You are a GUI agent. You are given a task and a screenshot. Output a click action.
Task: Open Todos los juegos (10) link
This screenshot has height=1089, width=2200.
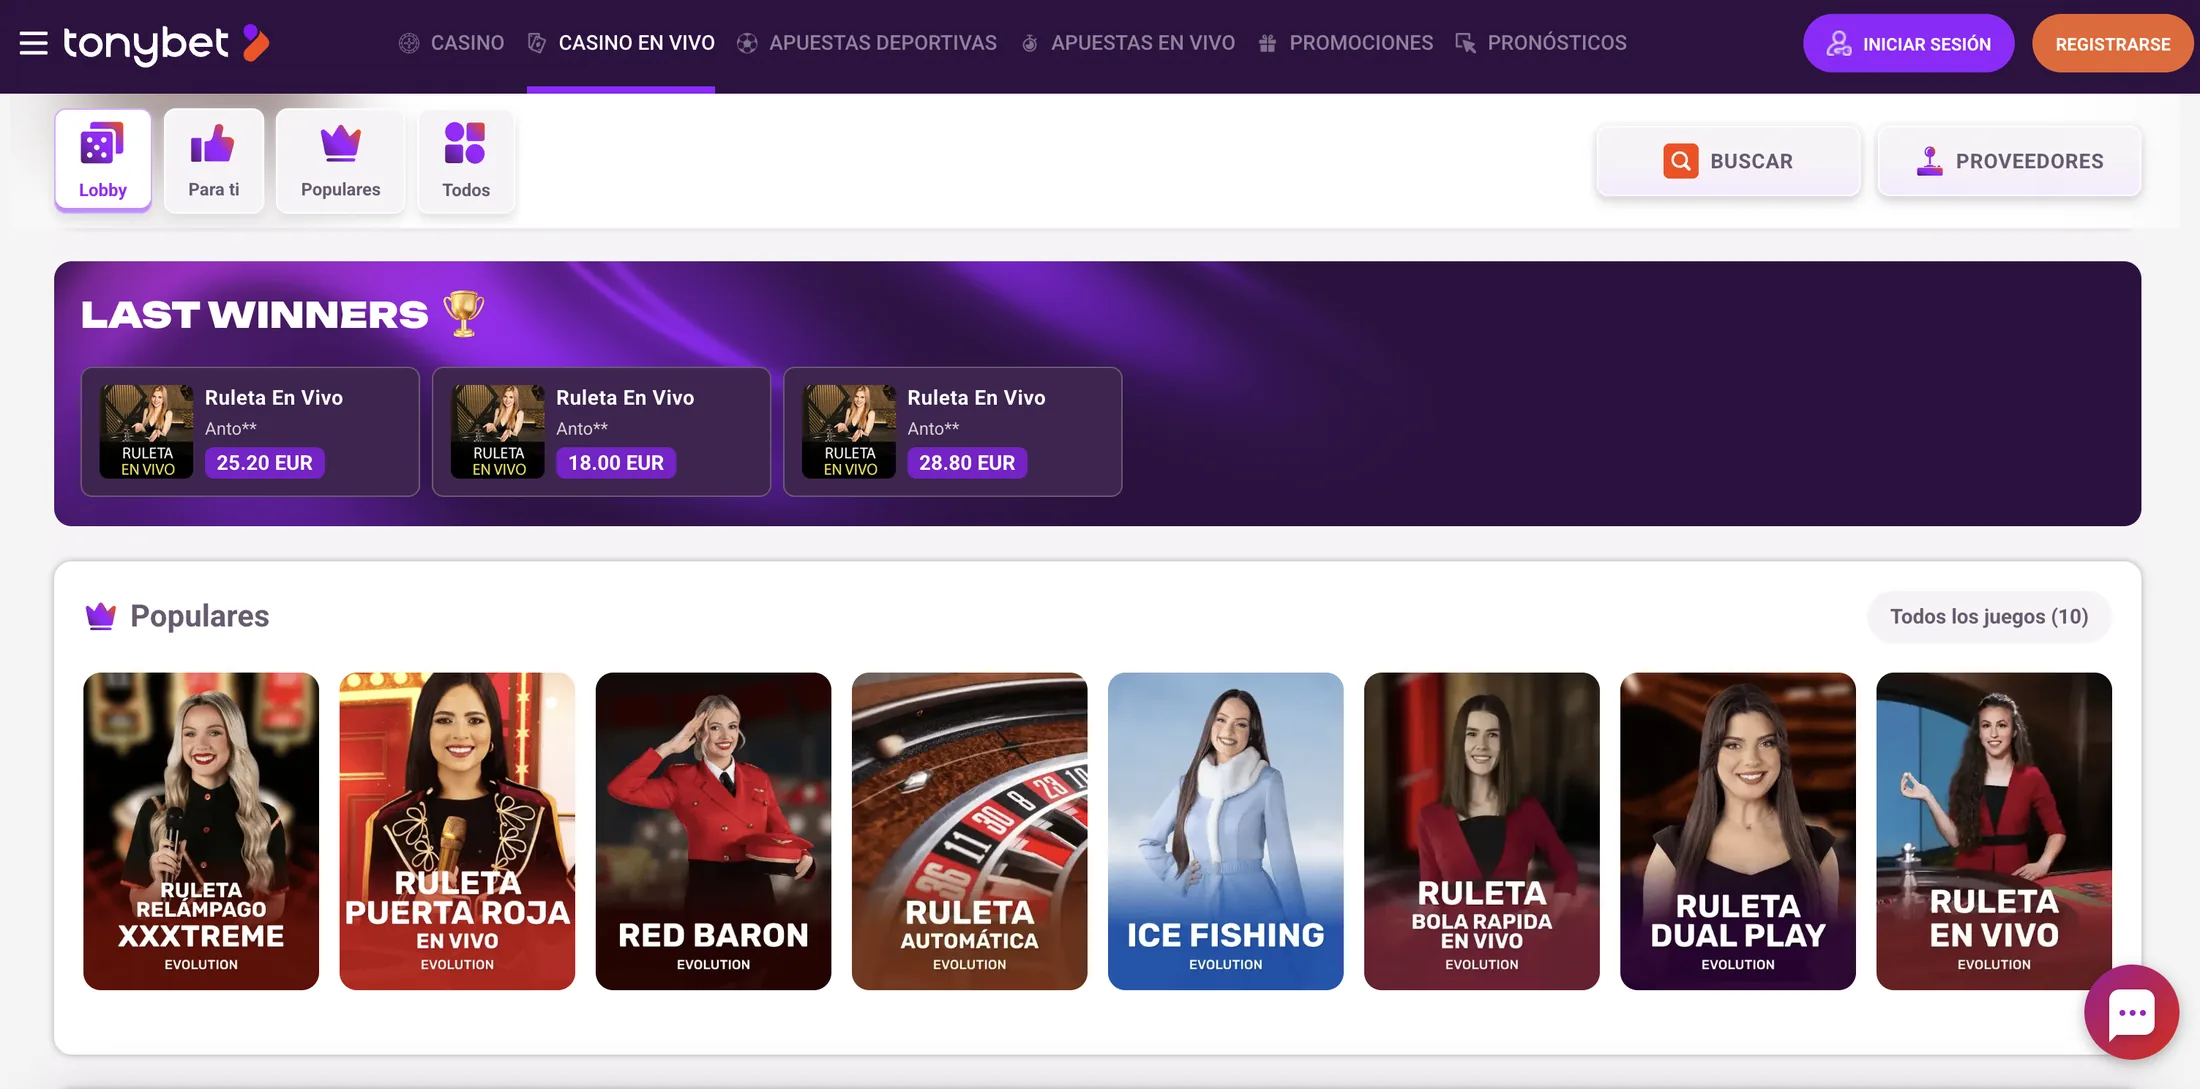click(x=1989, y=617)
